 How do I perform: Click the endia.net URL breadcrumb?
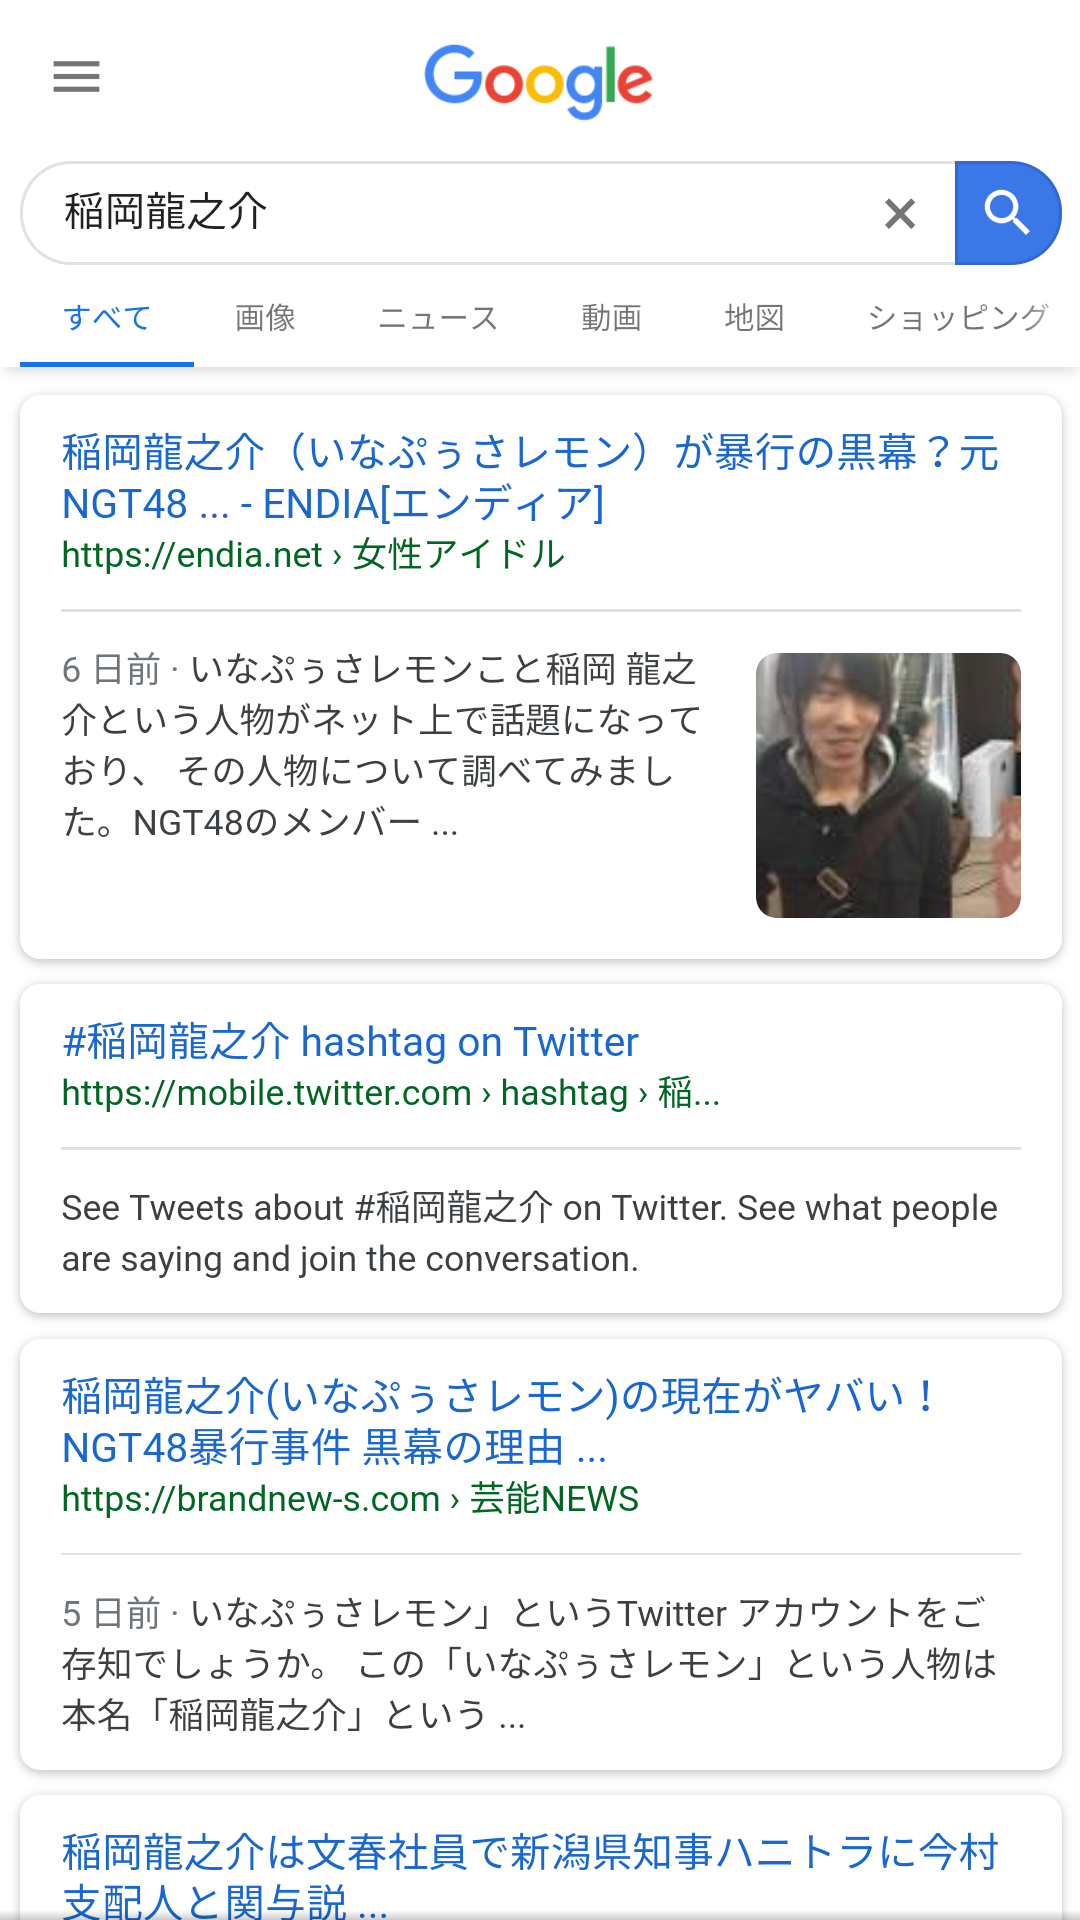[313, 554]
